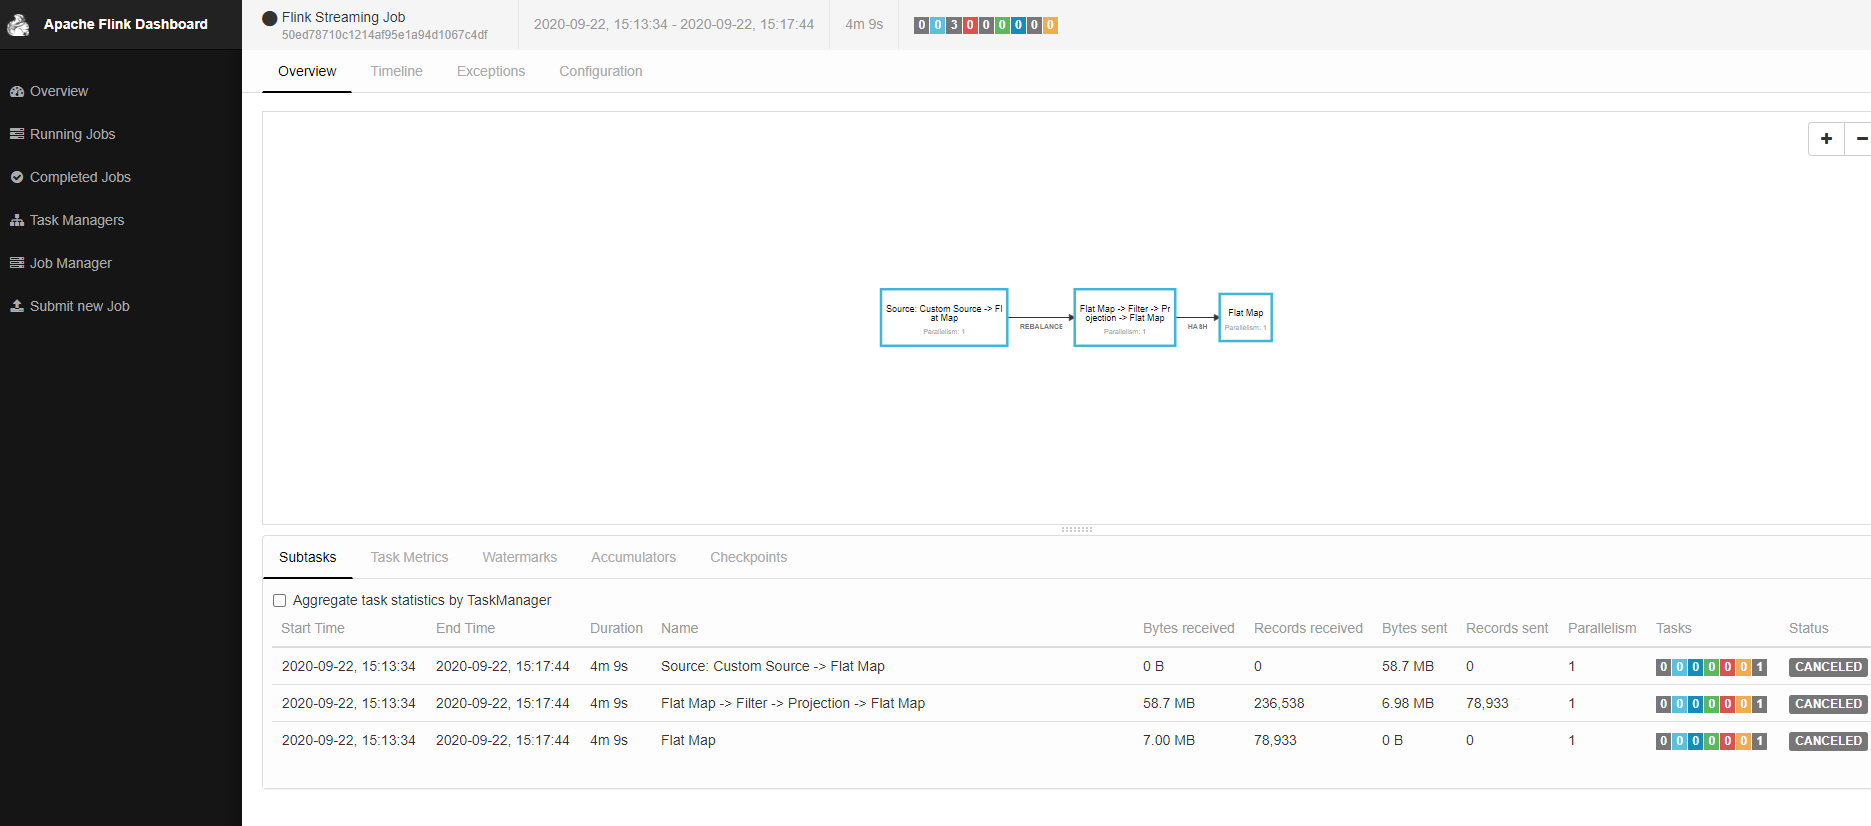Click the Name column header
The height and width of the screenshot is (826, 1871).
(x=679, y=628)
